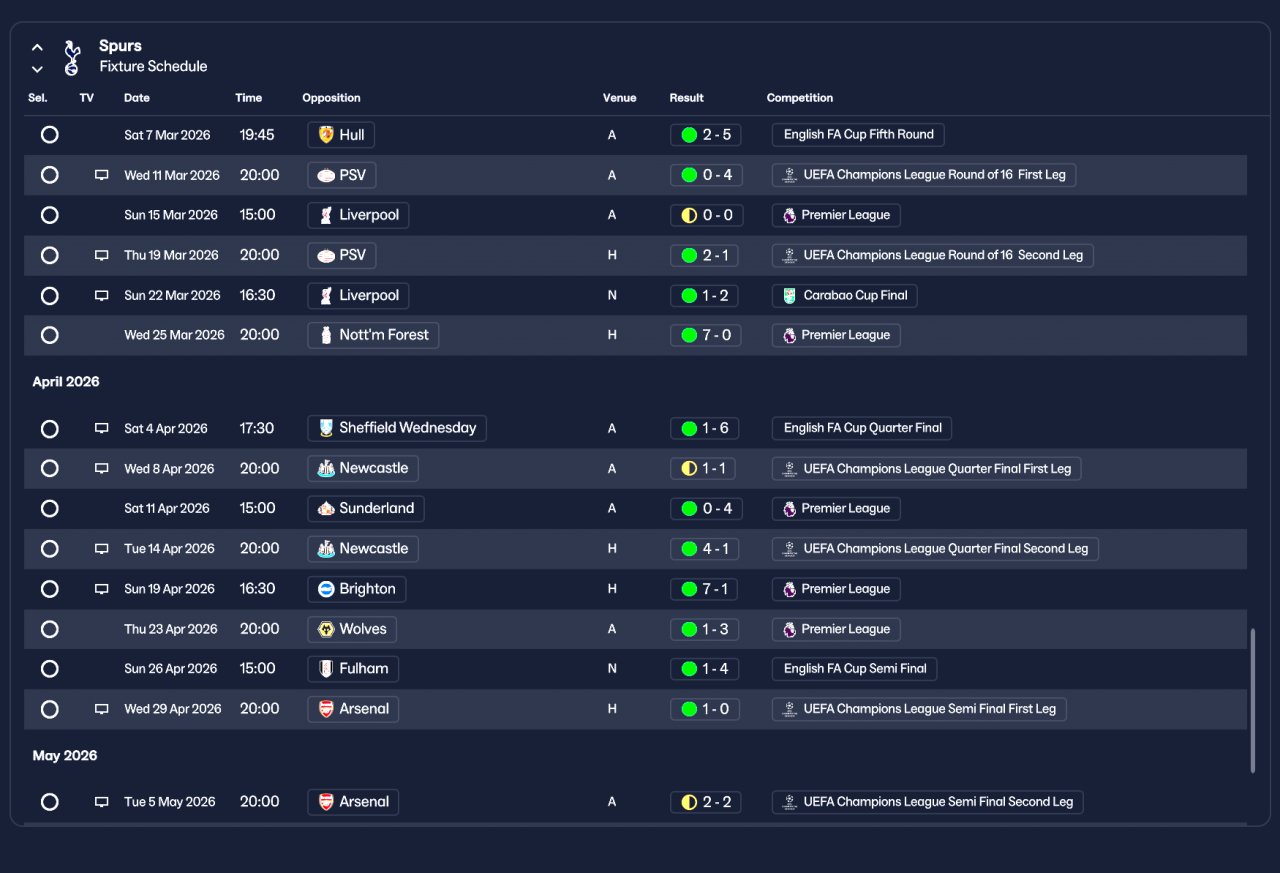Click the Premier League icon in the Nott'm Forest row

coord(789,335)
